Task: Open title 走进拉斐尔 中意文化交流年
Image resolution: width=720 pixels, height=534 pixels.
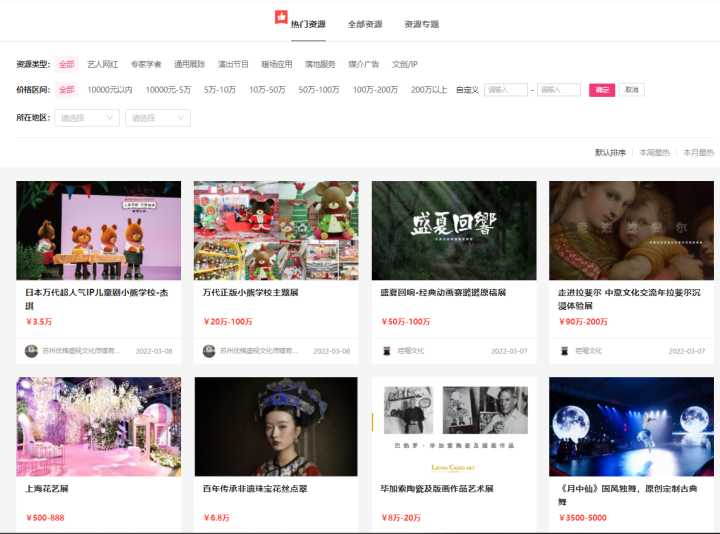Action: click(629, 298)
